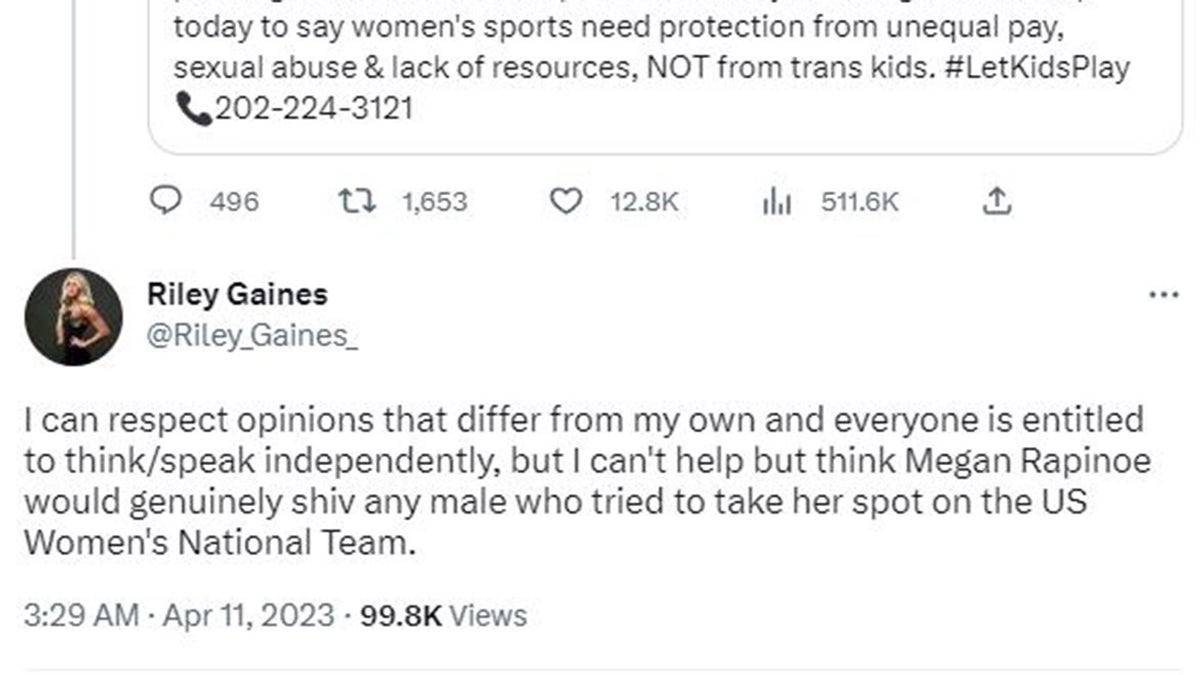Click the phone number 202-224-3121
Image resolution: width=1200 pixels, height=675 pixels.
click(x=313, y=108)
